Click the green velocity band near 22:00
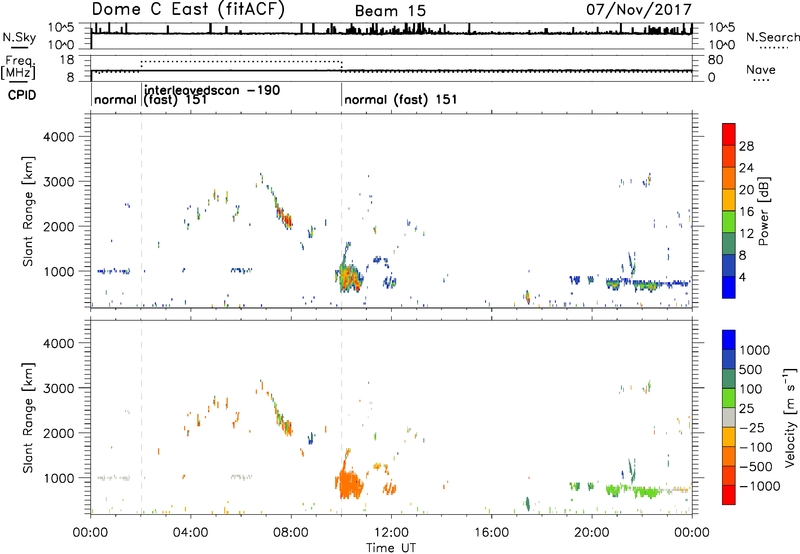The height and width of the screenshot is (554, 800). (x=645, y=492)
